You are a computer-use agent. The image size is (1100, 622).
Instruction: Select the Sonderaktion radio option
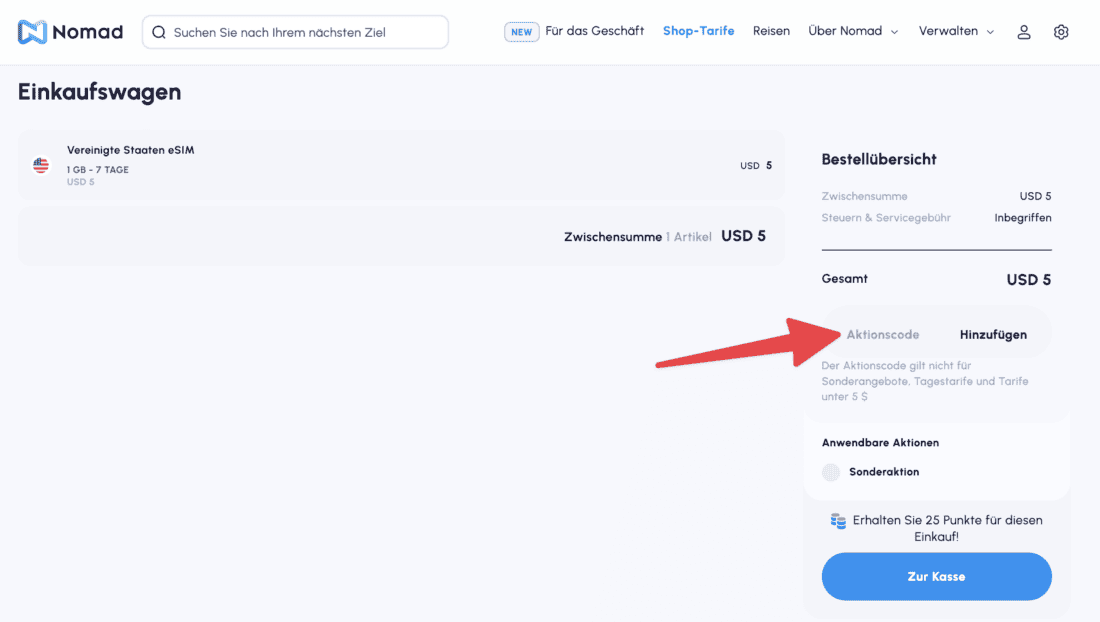[831, 472]
